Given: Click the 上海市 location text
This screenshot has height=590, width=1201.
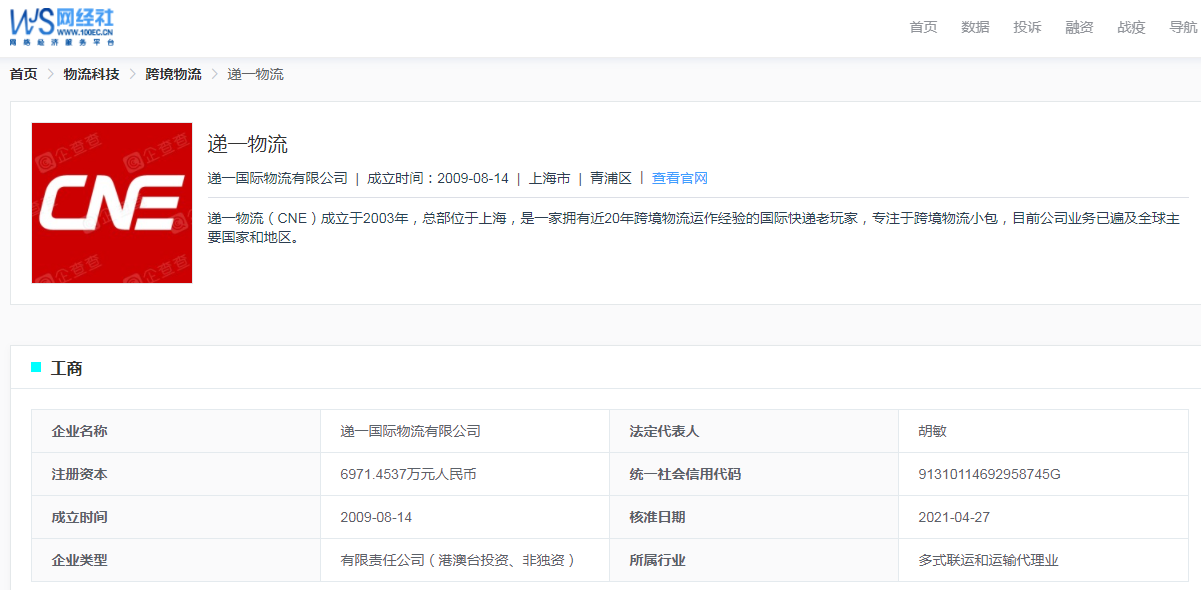Looking at the screenshot, I should [549, 178].
